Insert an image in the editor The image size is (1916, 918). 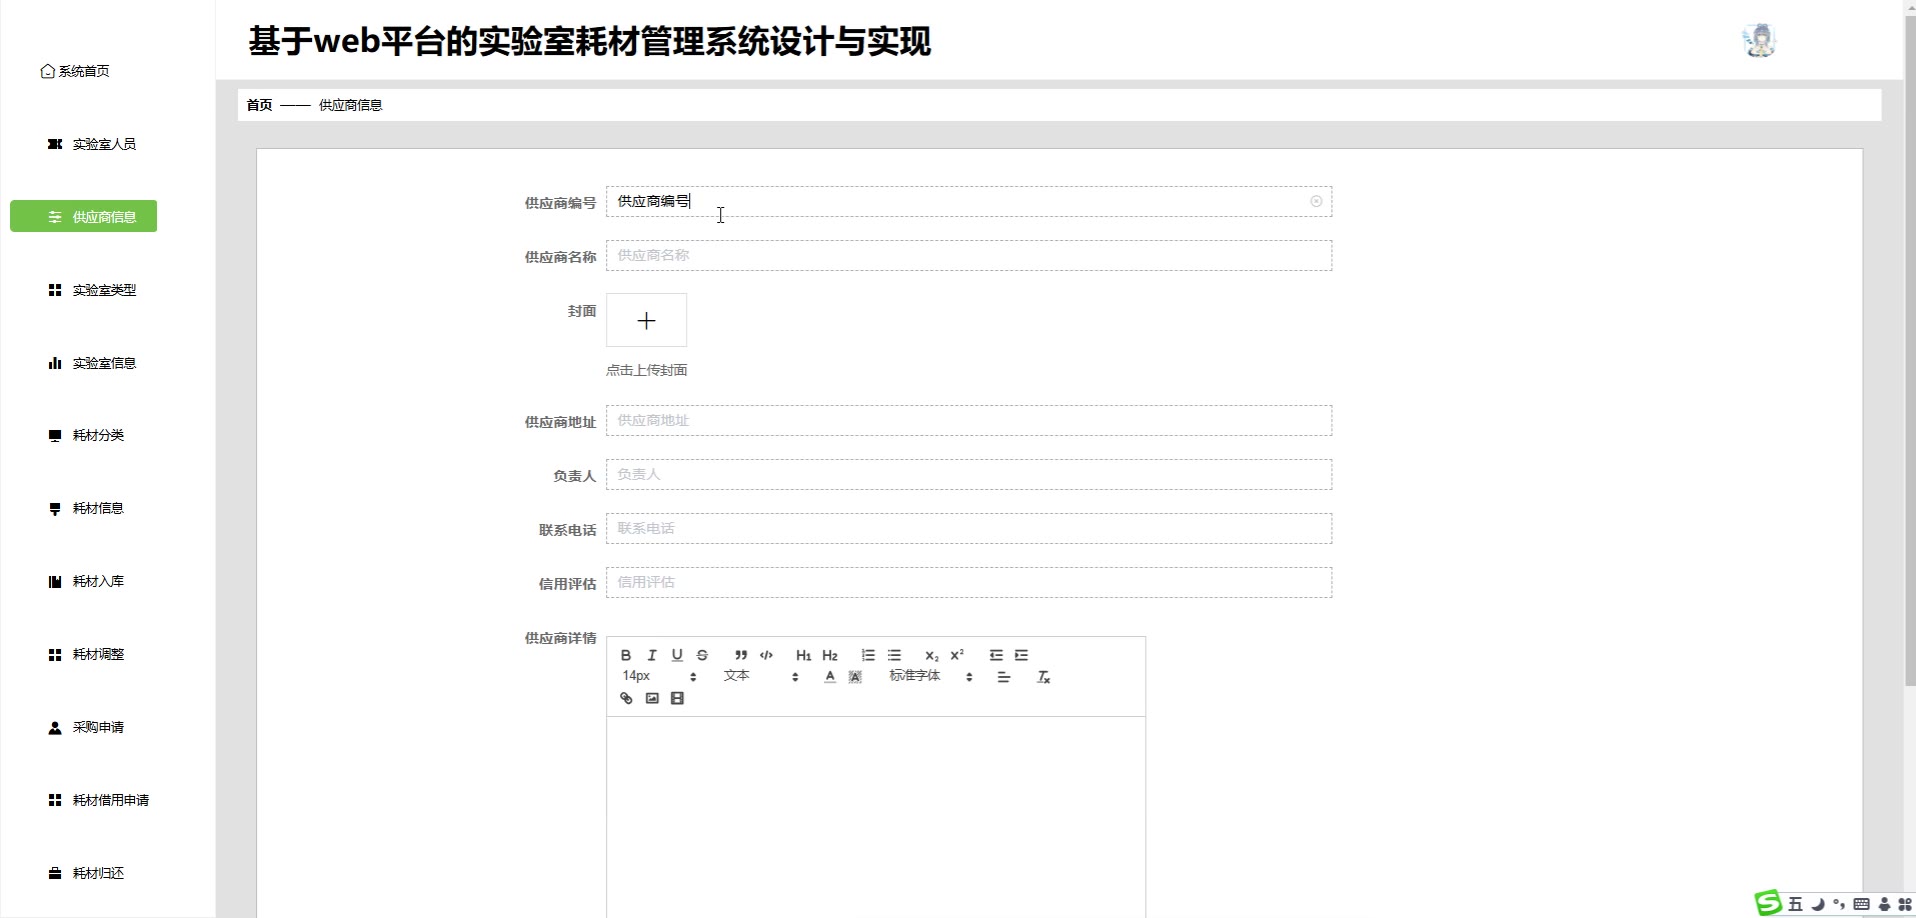(x=652, y=698)
